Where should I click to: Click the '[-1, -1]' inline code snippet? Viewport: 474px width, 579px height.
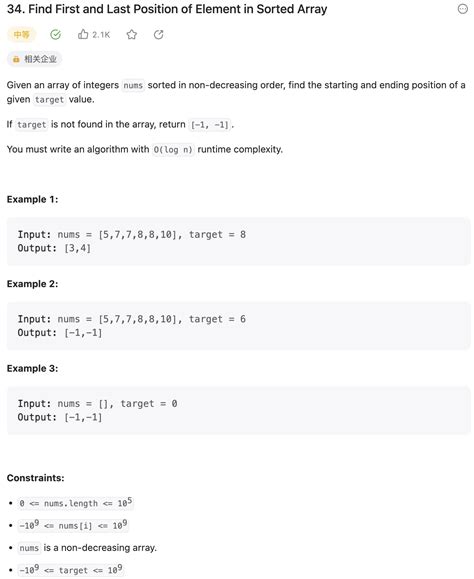[210, 125]
